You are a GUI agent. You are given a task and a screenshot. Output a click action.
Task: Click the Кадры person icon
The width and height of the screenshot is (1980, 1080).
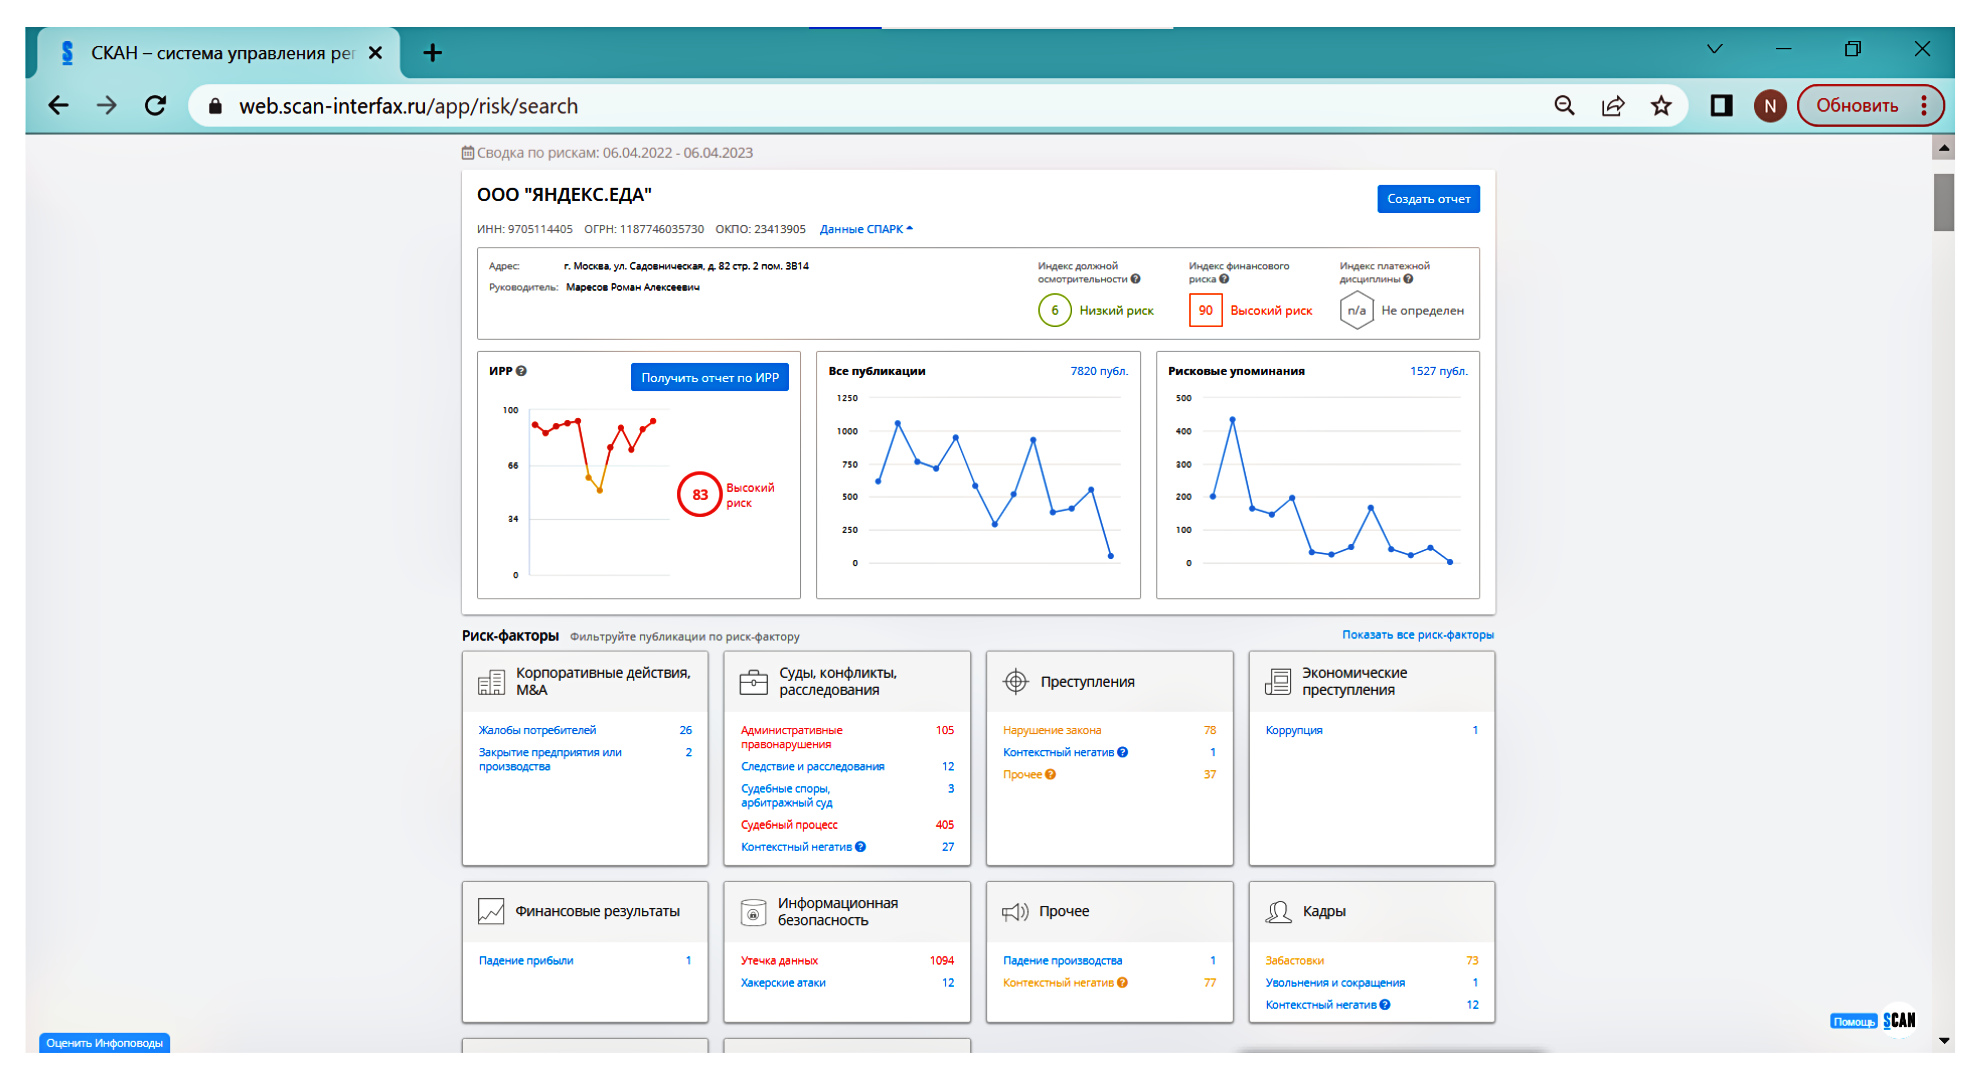(x=1278, y=912)
